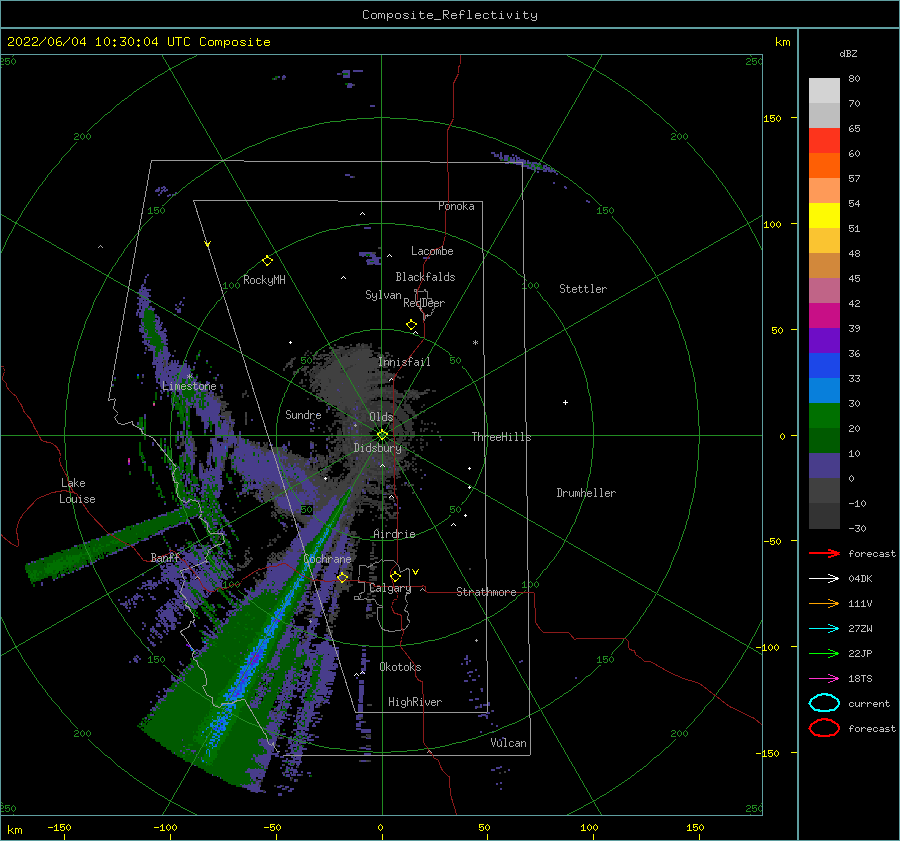Click the Airdrie label
The width and height of the screenshot is (900, 841).
click(x=394, y=534)
